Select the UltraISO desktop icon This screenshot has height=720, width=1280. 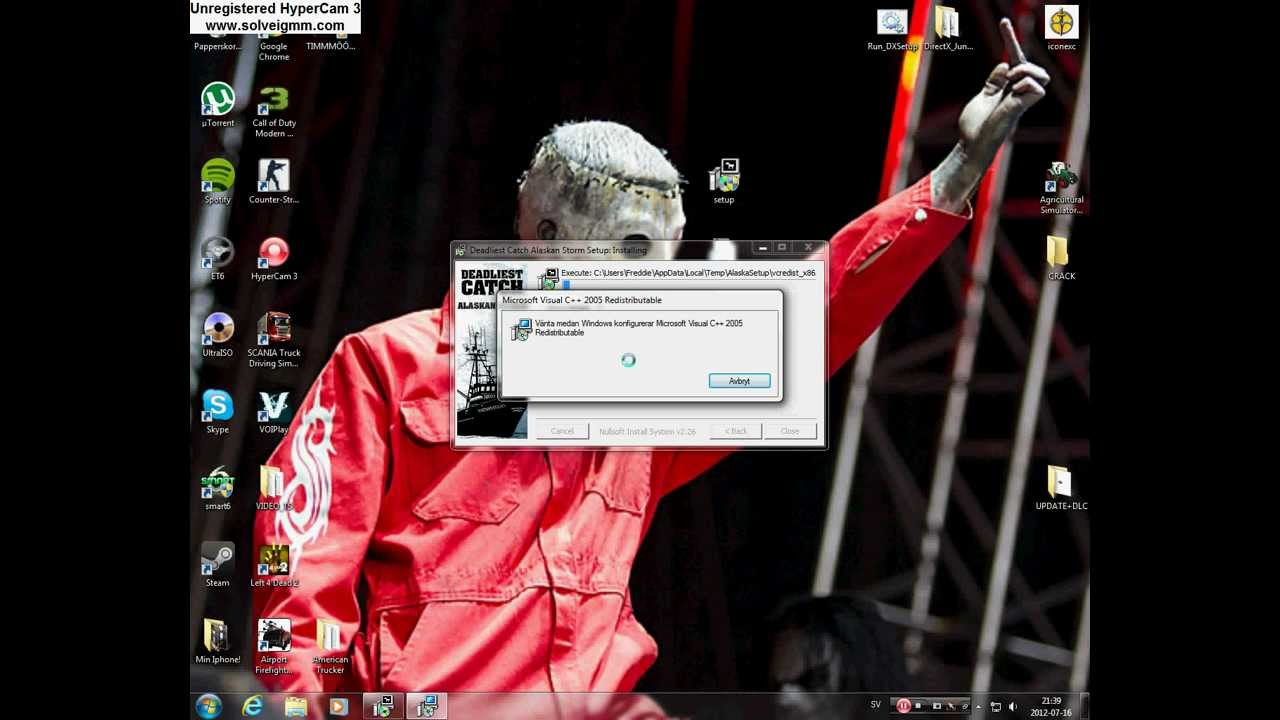click(x=218, y=336)
